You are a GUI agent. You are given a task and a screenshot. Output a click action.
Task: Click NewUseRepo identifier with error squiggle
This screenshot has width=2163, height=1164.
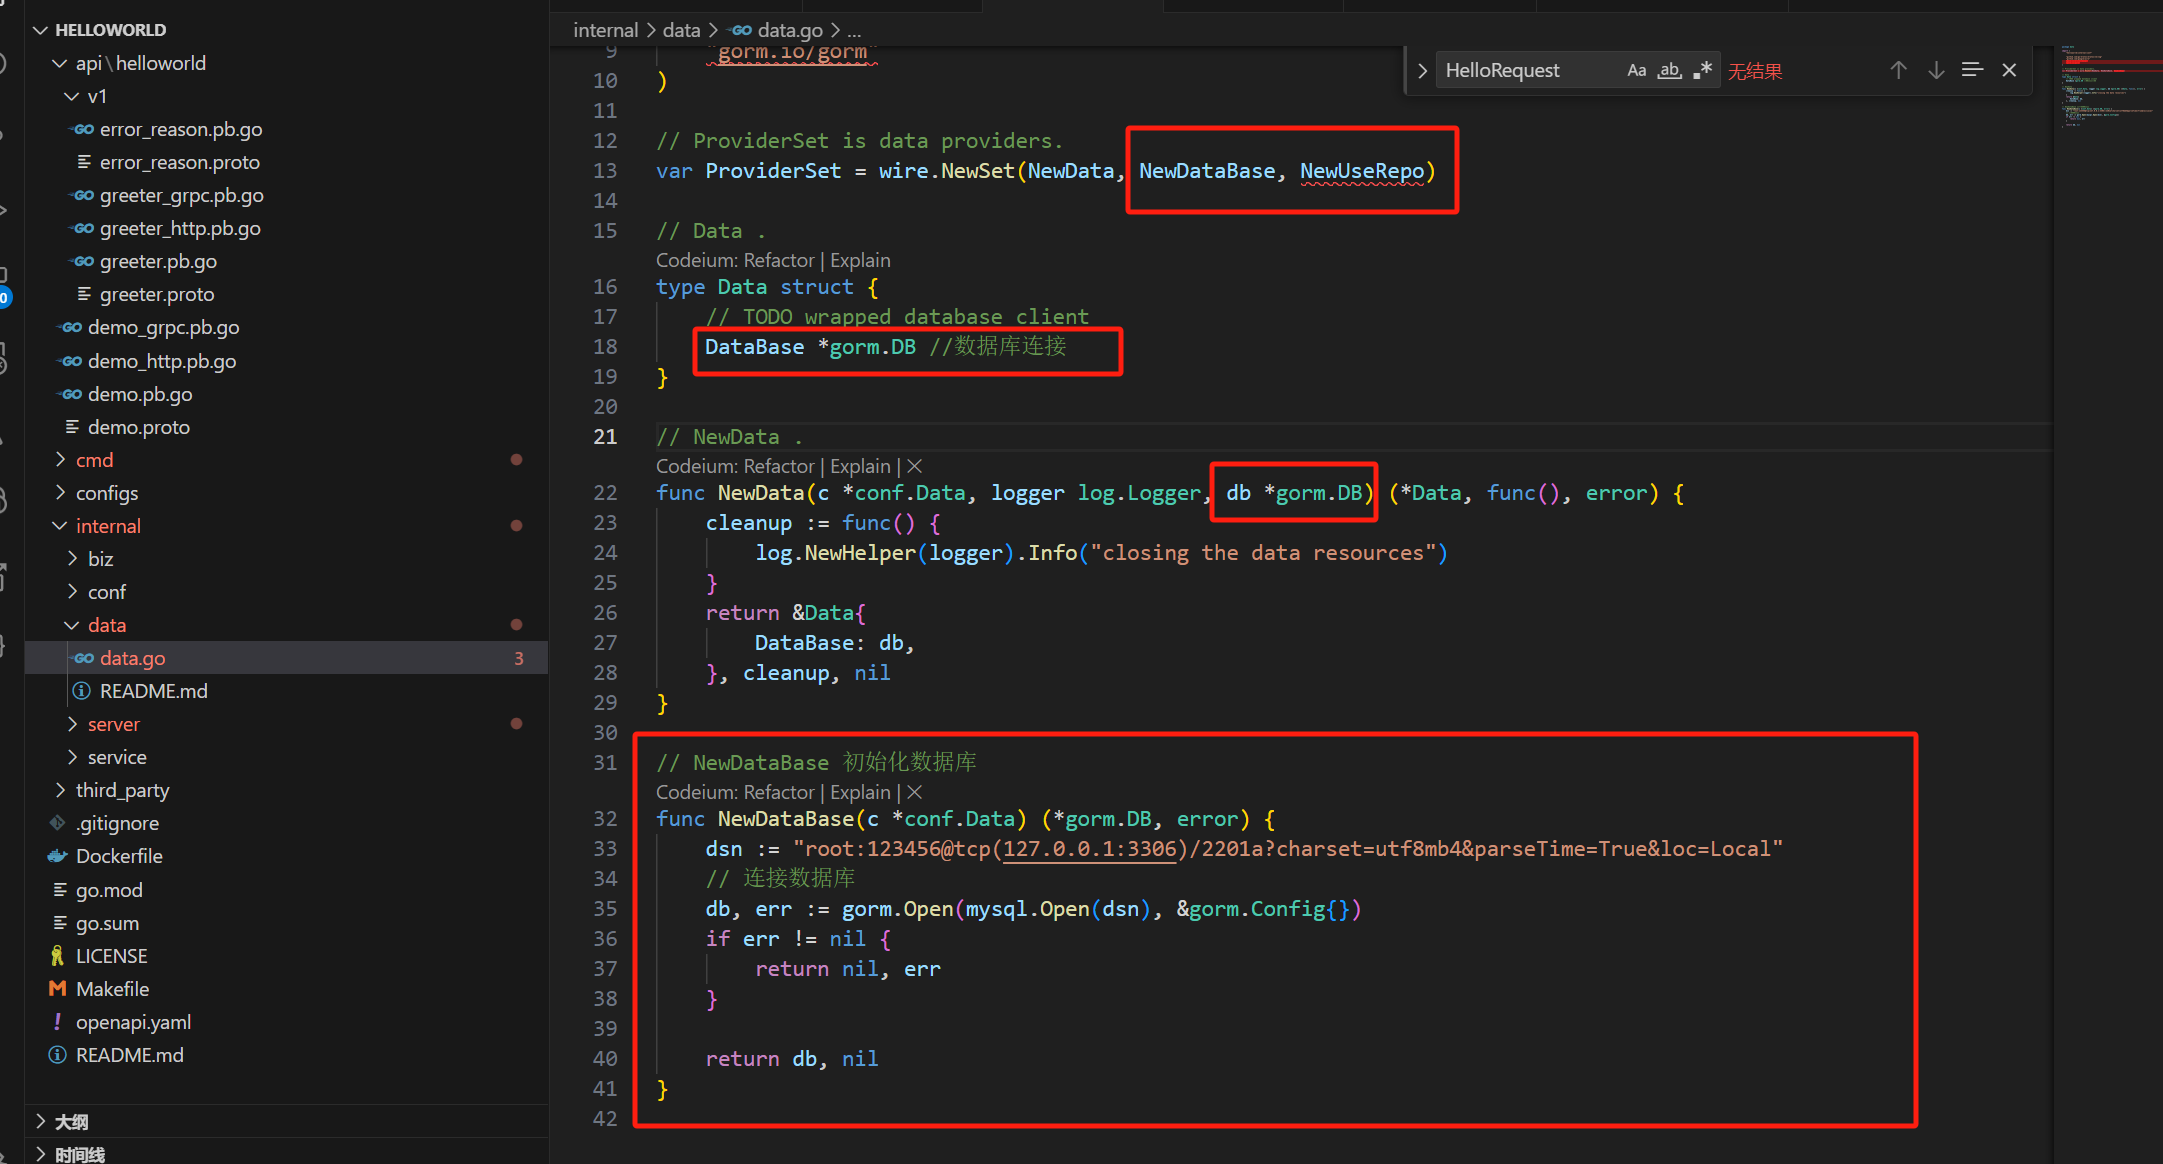(x=1362, y=171)
